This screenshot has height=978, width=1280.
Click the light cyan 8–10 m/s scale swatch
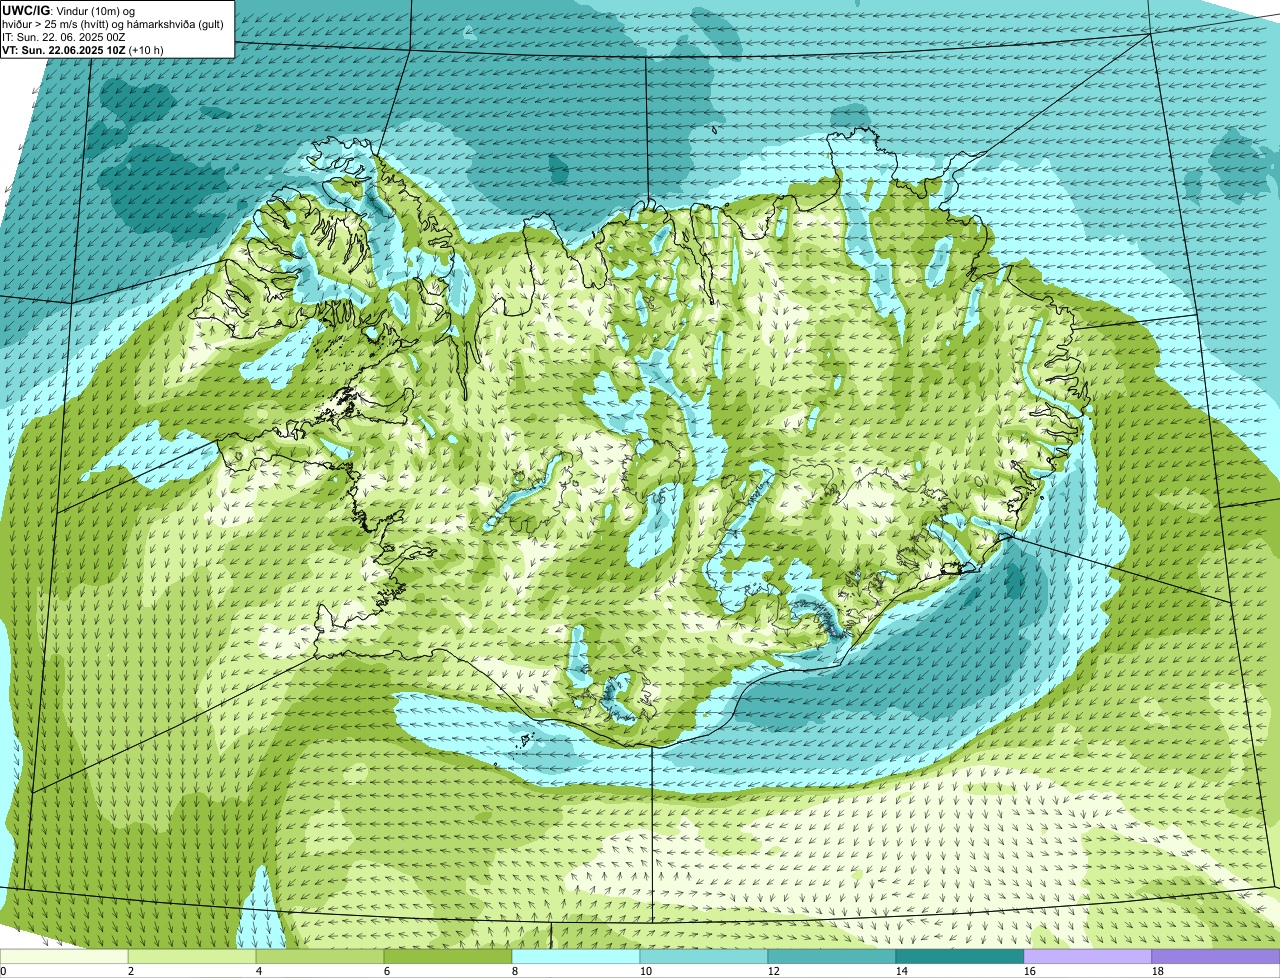(x=576, y=956)
